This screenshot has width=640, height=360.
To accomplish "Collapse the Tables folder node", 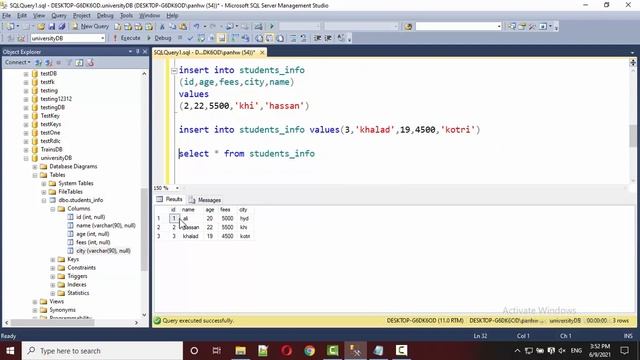I will [x=35, y=175].
